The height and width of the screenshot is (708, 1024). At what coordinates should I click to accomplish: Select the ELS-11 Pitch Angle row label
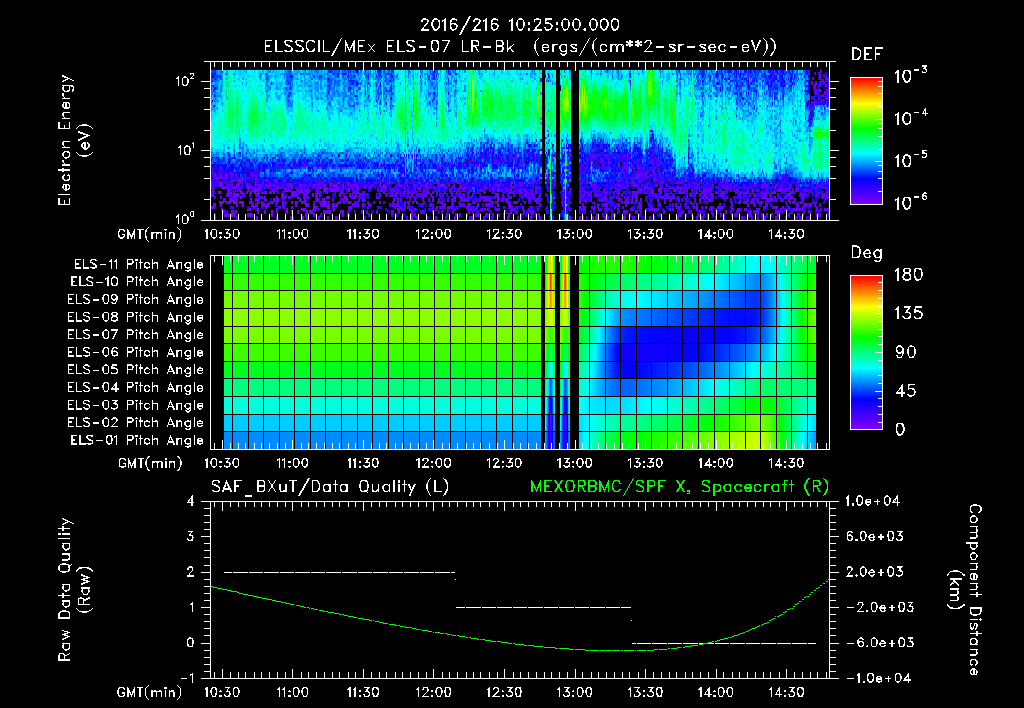[x=138, y=265]
